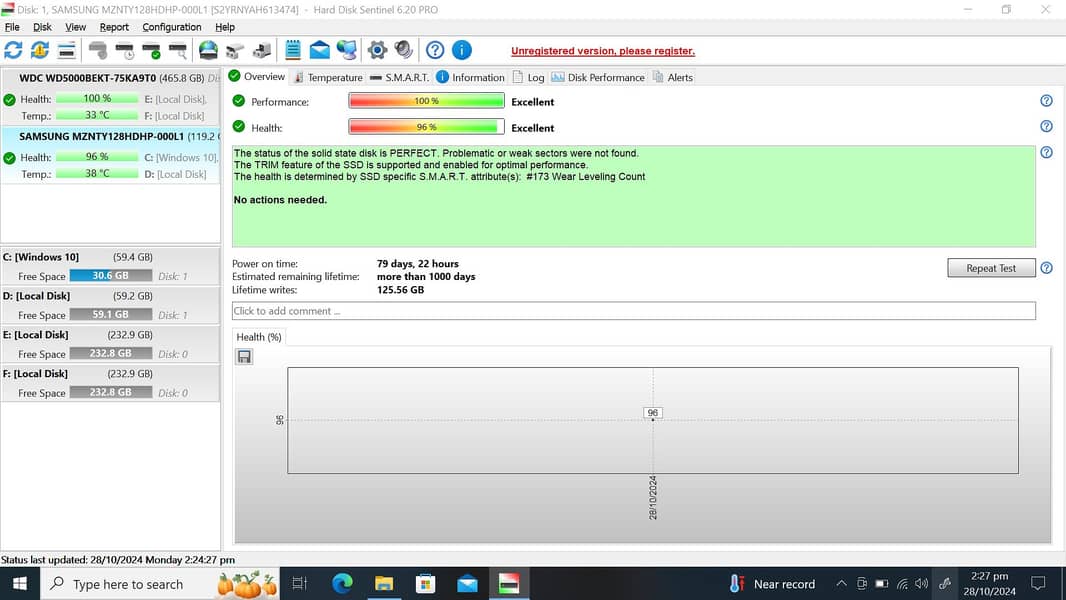This screenshot has height=600, width=1066.
Task: Click the envelope send-email toolbar icon
Action: tap(319, 50)
